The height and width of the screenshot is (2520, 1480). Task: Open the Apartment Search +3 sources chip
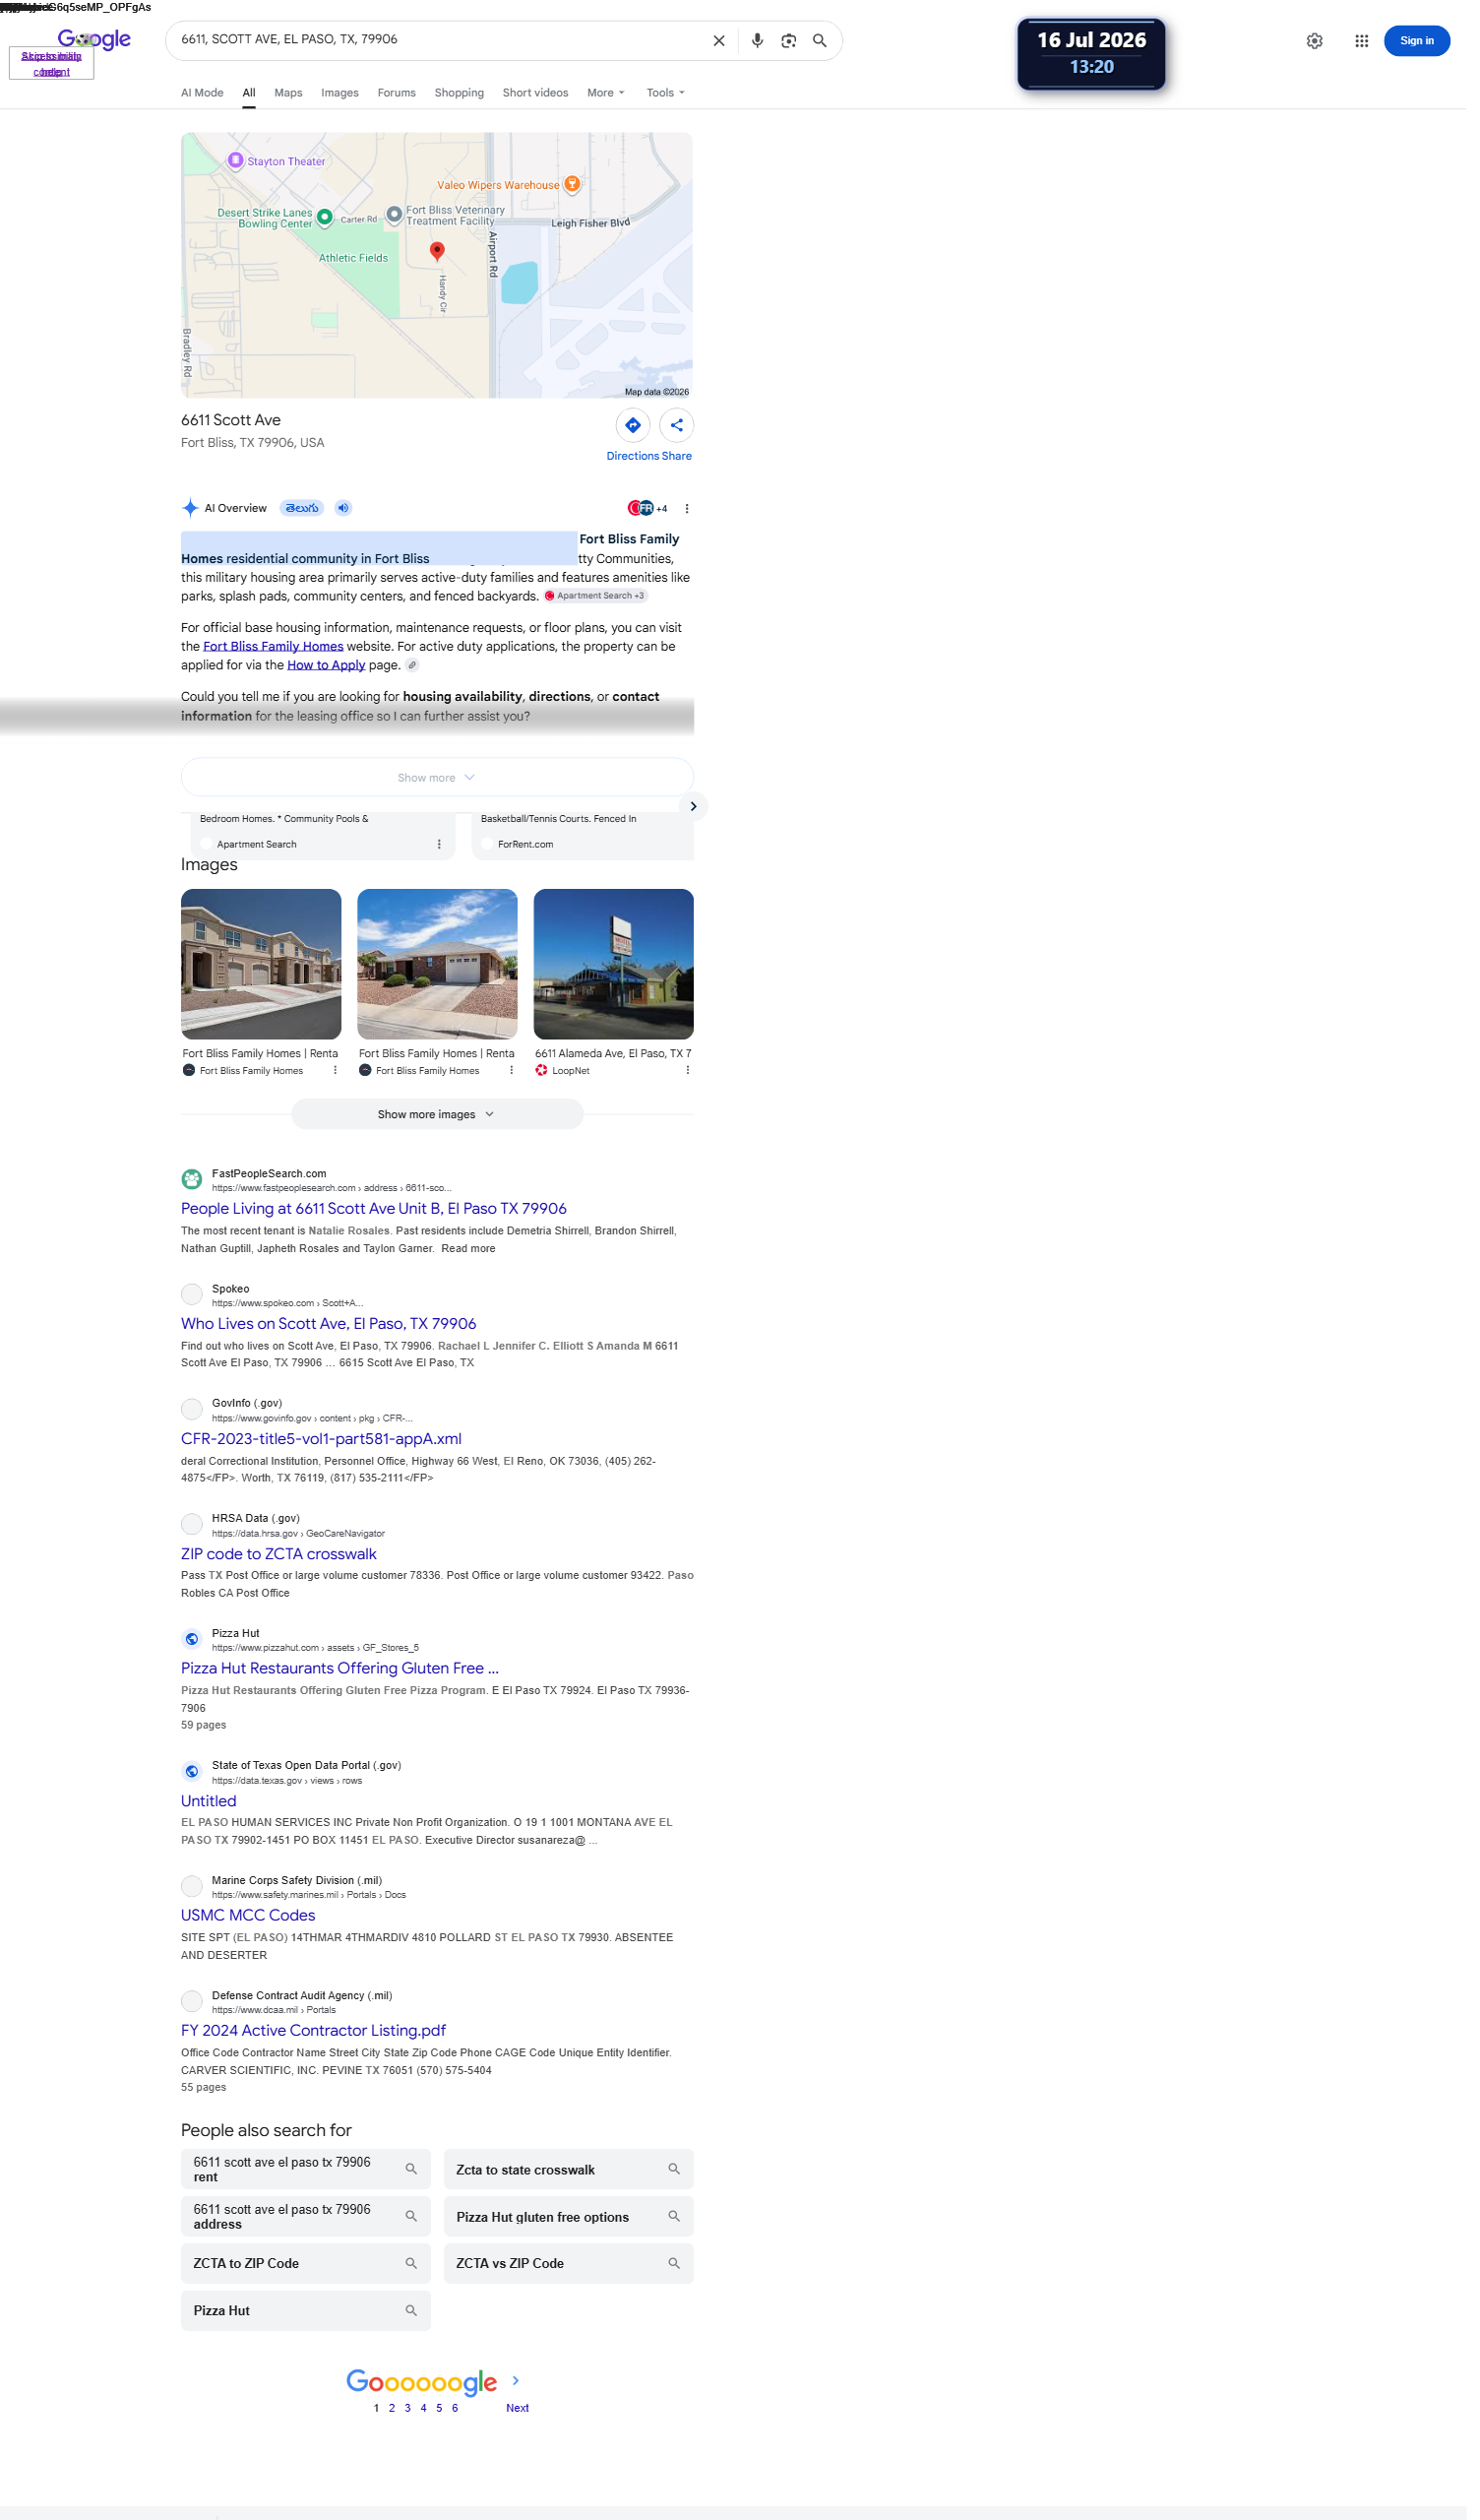click(x=600, y=601)
